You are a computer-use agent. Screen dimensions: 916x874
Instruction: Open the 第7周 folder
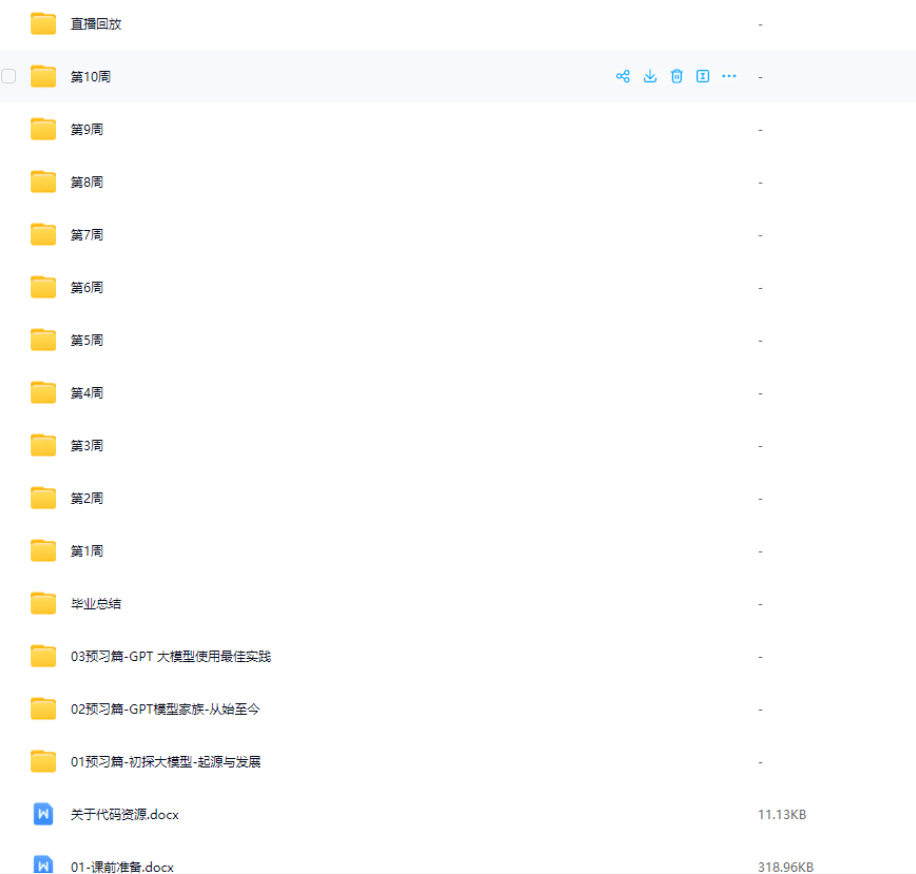86,234
